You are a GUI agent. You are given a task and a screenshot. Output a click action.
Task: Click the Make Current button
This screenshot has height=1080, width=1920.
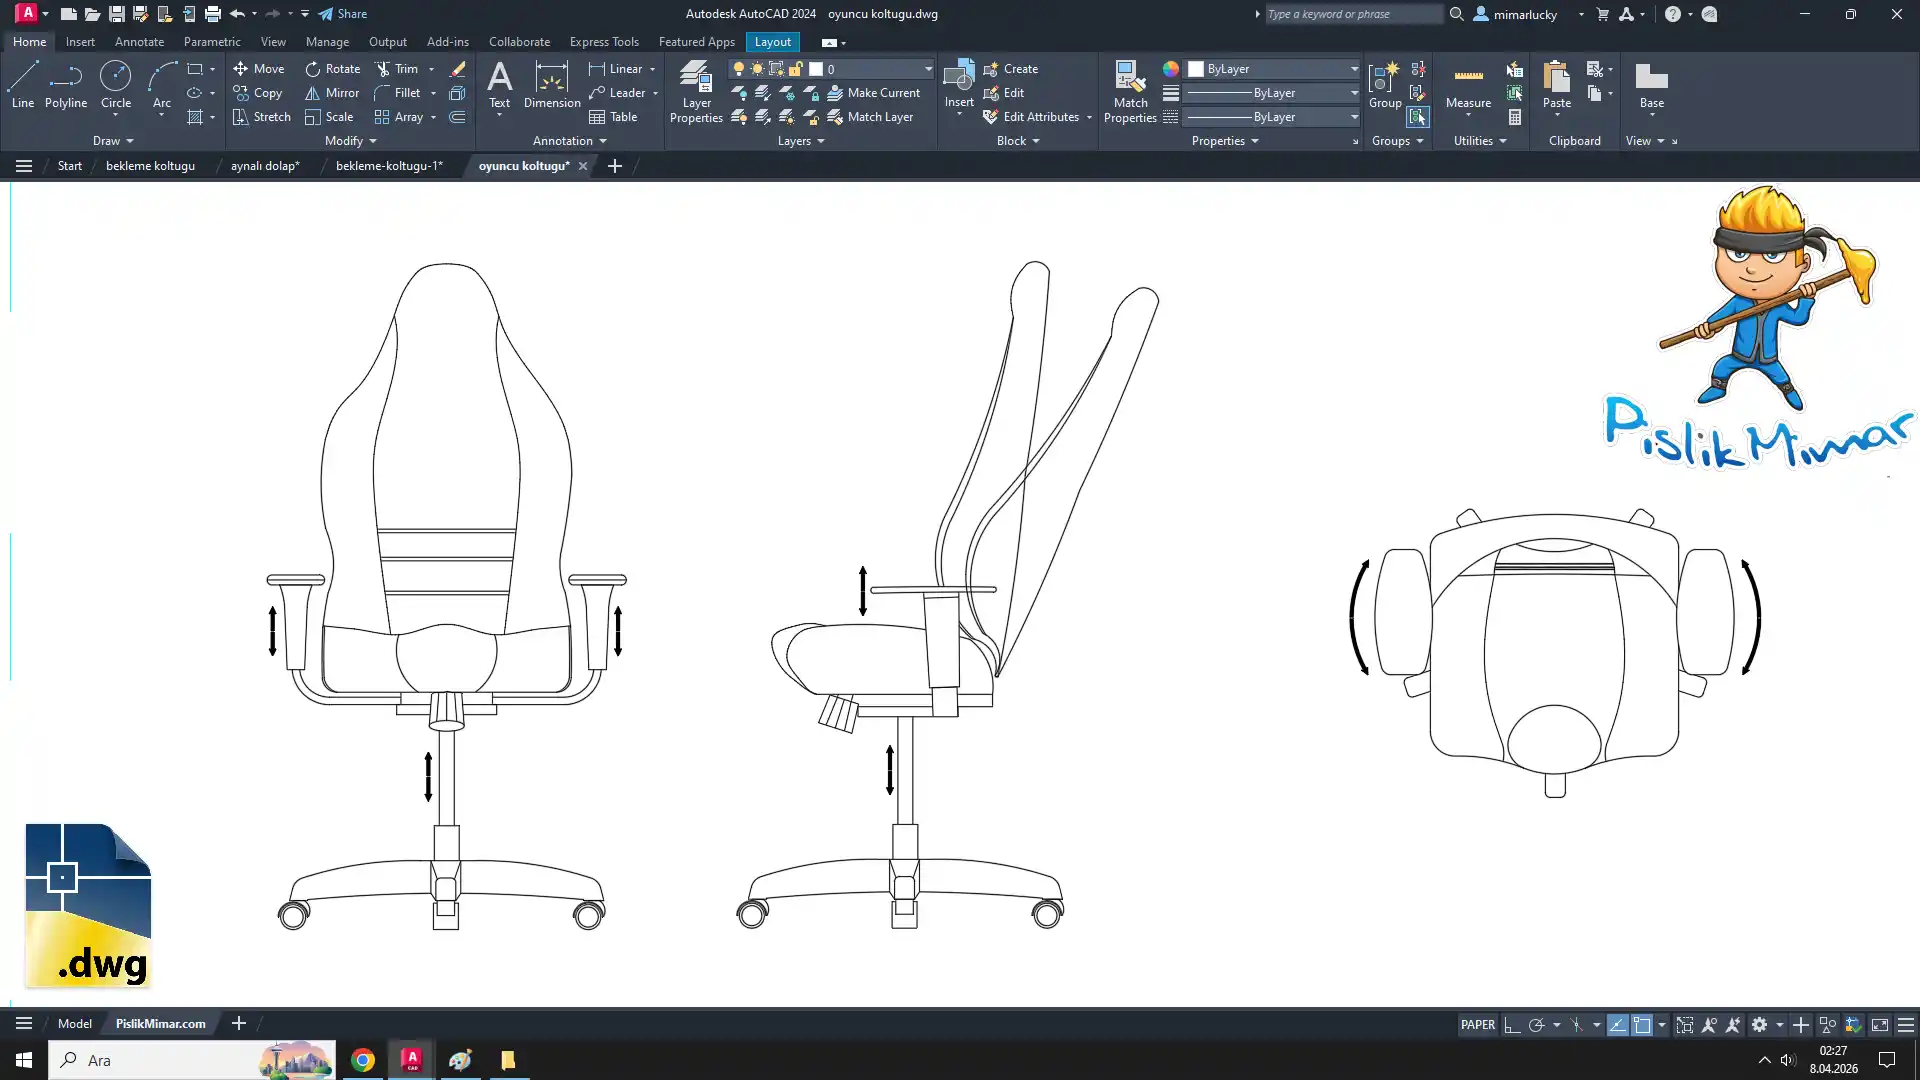(873, 93)
